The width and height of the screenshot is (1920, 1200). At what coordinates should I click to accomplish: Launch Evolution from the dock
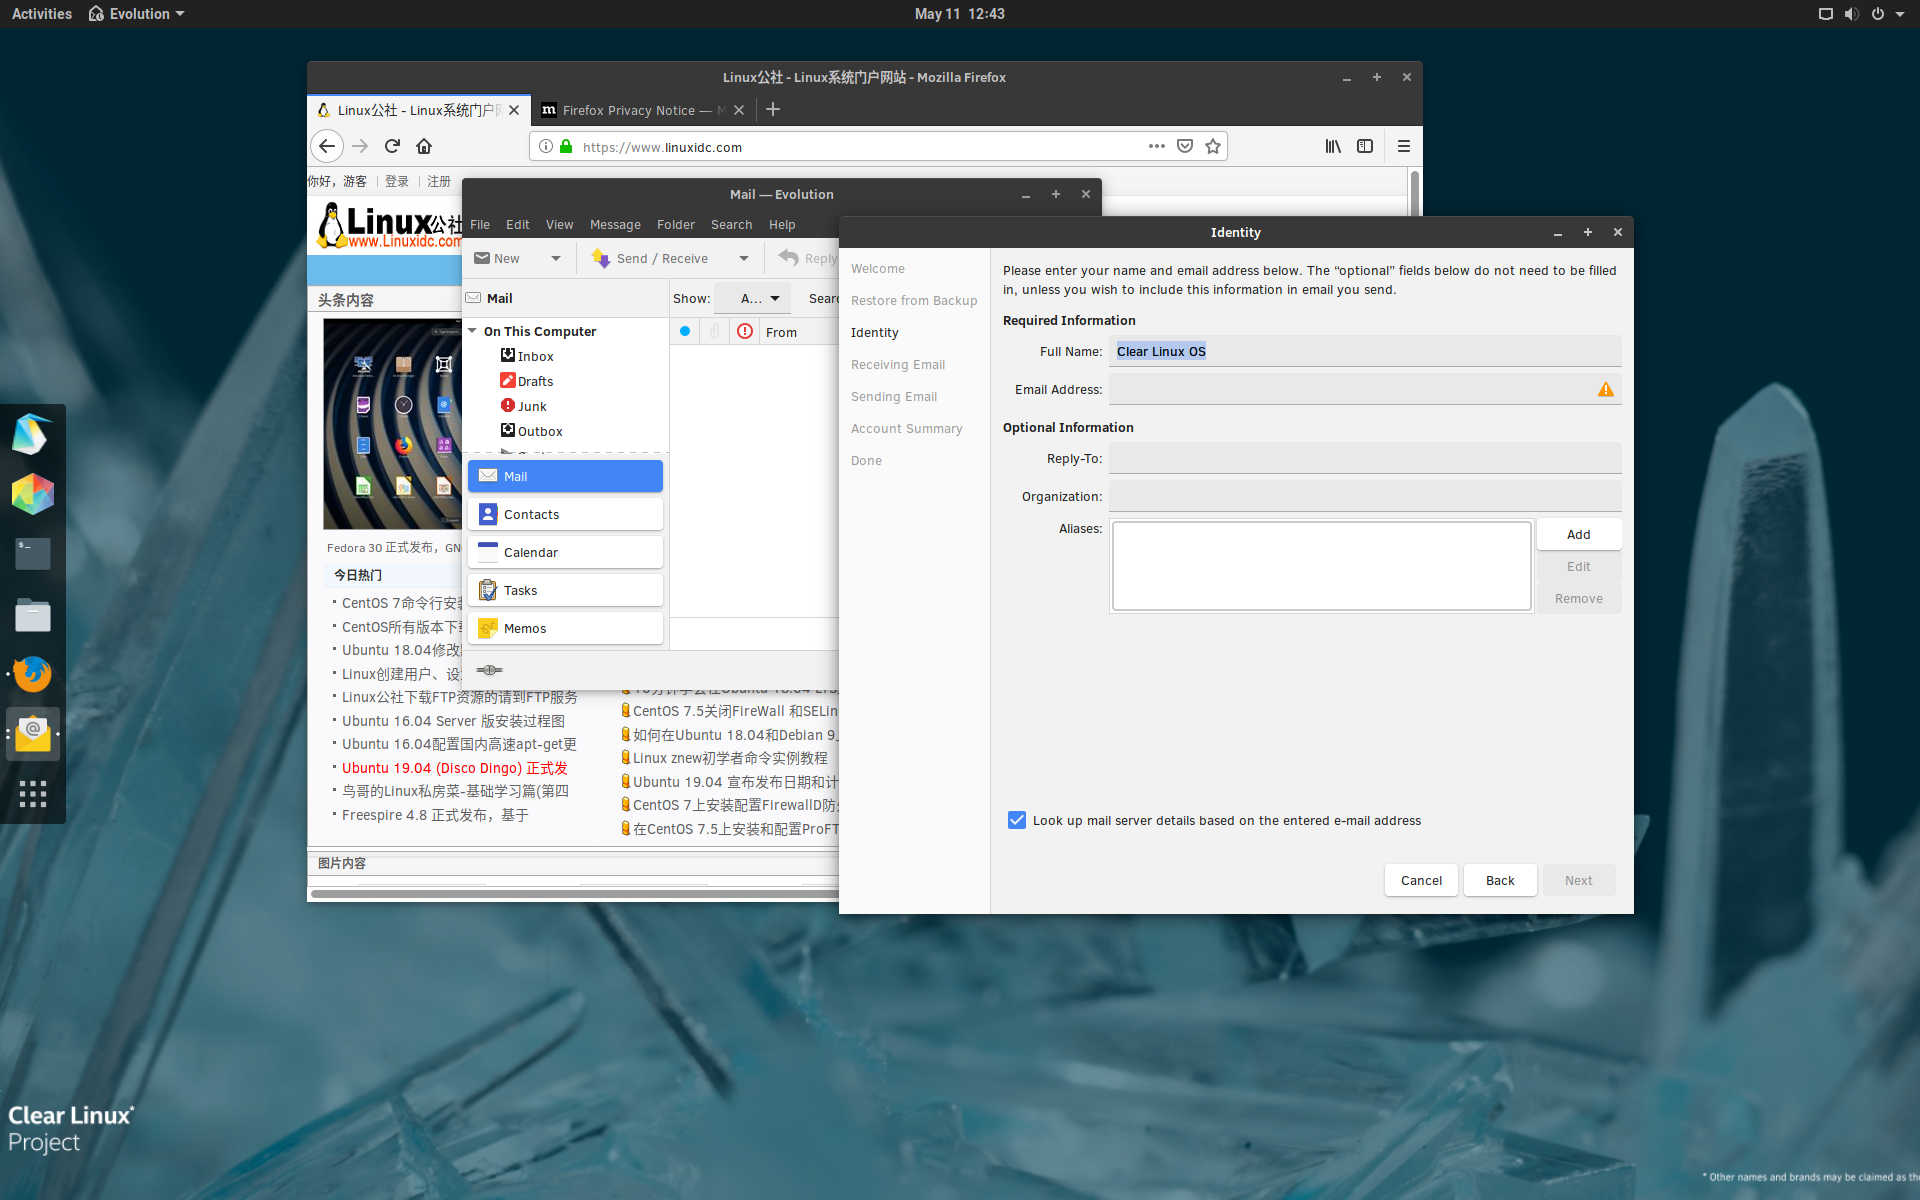pyautogui.click(x=33, y=734)
